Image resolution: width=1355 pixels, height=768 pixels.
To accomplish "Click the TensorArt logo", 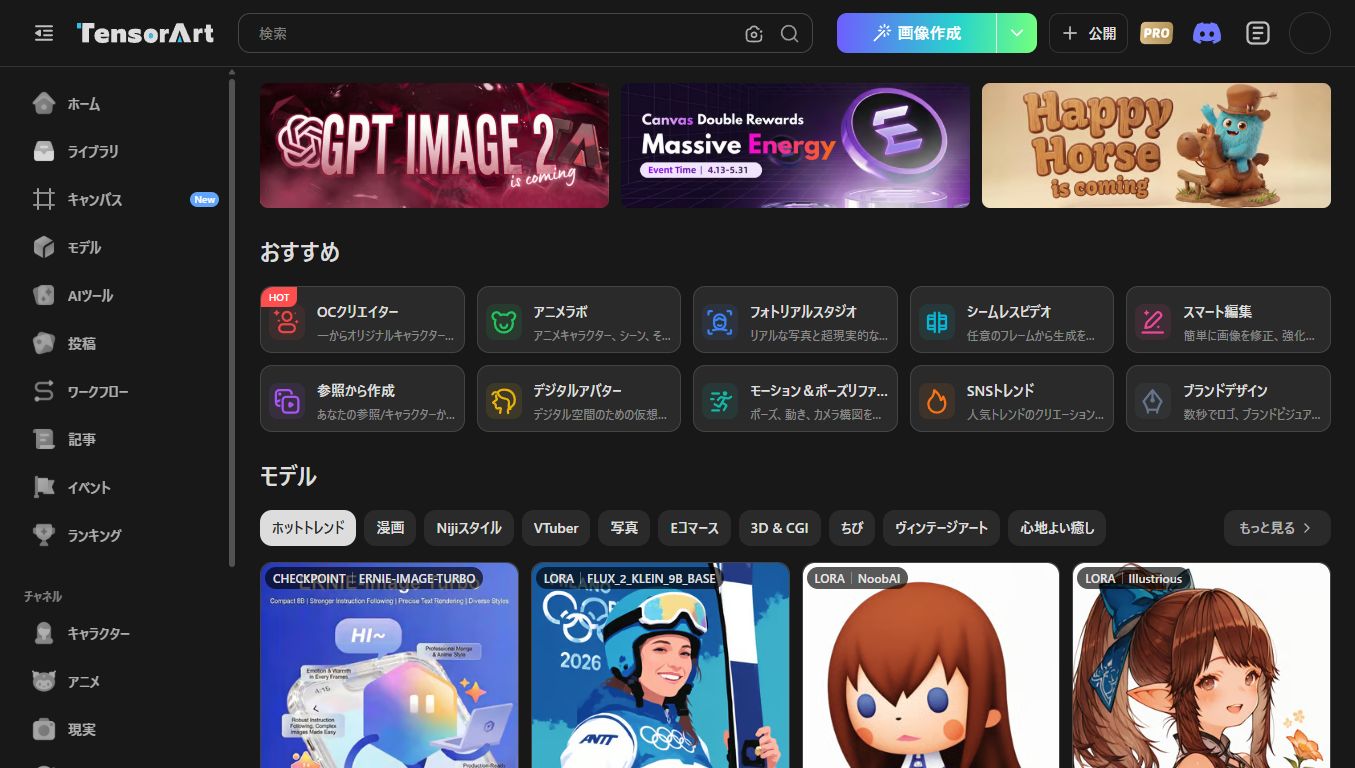I will click(x=145, y=33).
